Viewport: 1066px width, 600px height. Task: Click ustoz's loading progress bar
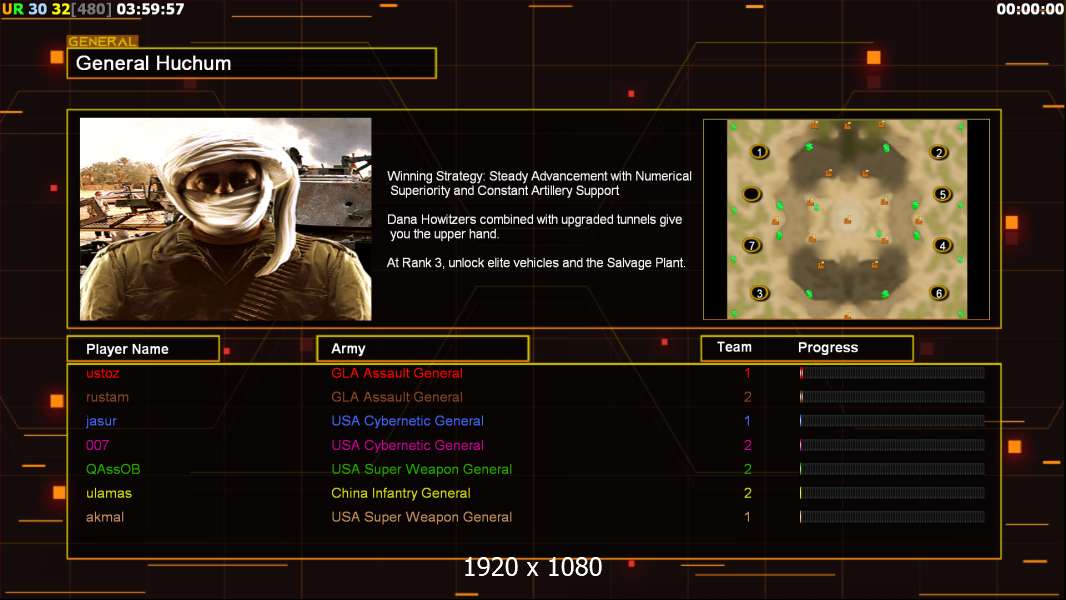coord(892,373)
